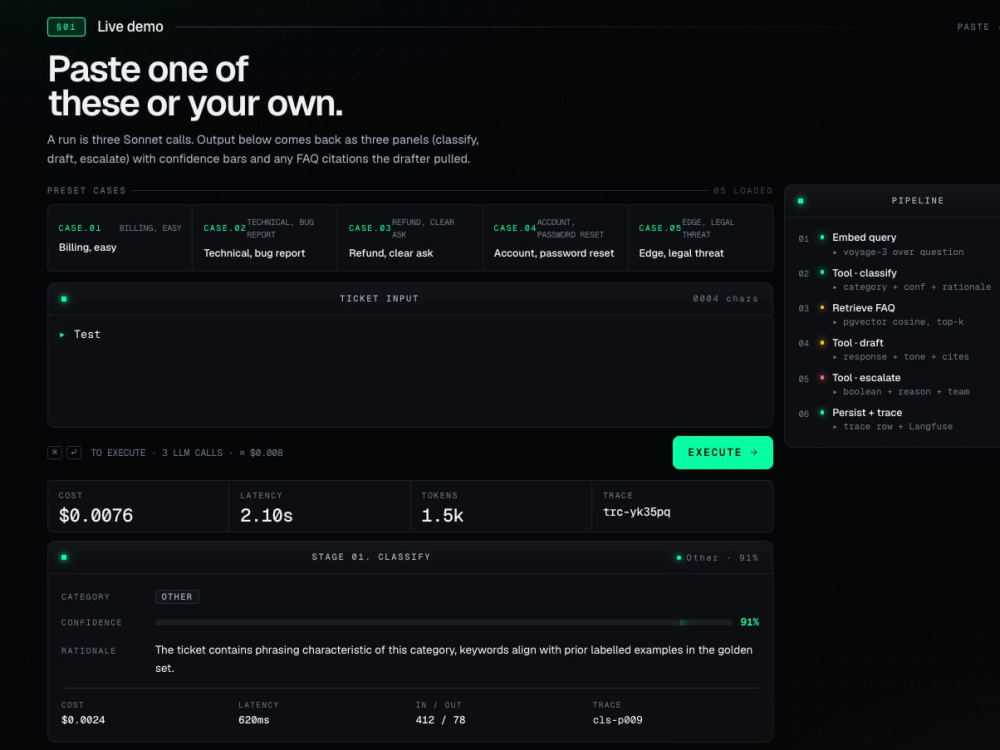This screenshot has height=750, width=1000.
Task: Click the Live demo heading label
Action: [x=130, y=27]
